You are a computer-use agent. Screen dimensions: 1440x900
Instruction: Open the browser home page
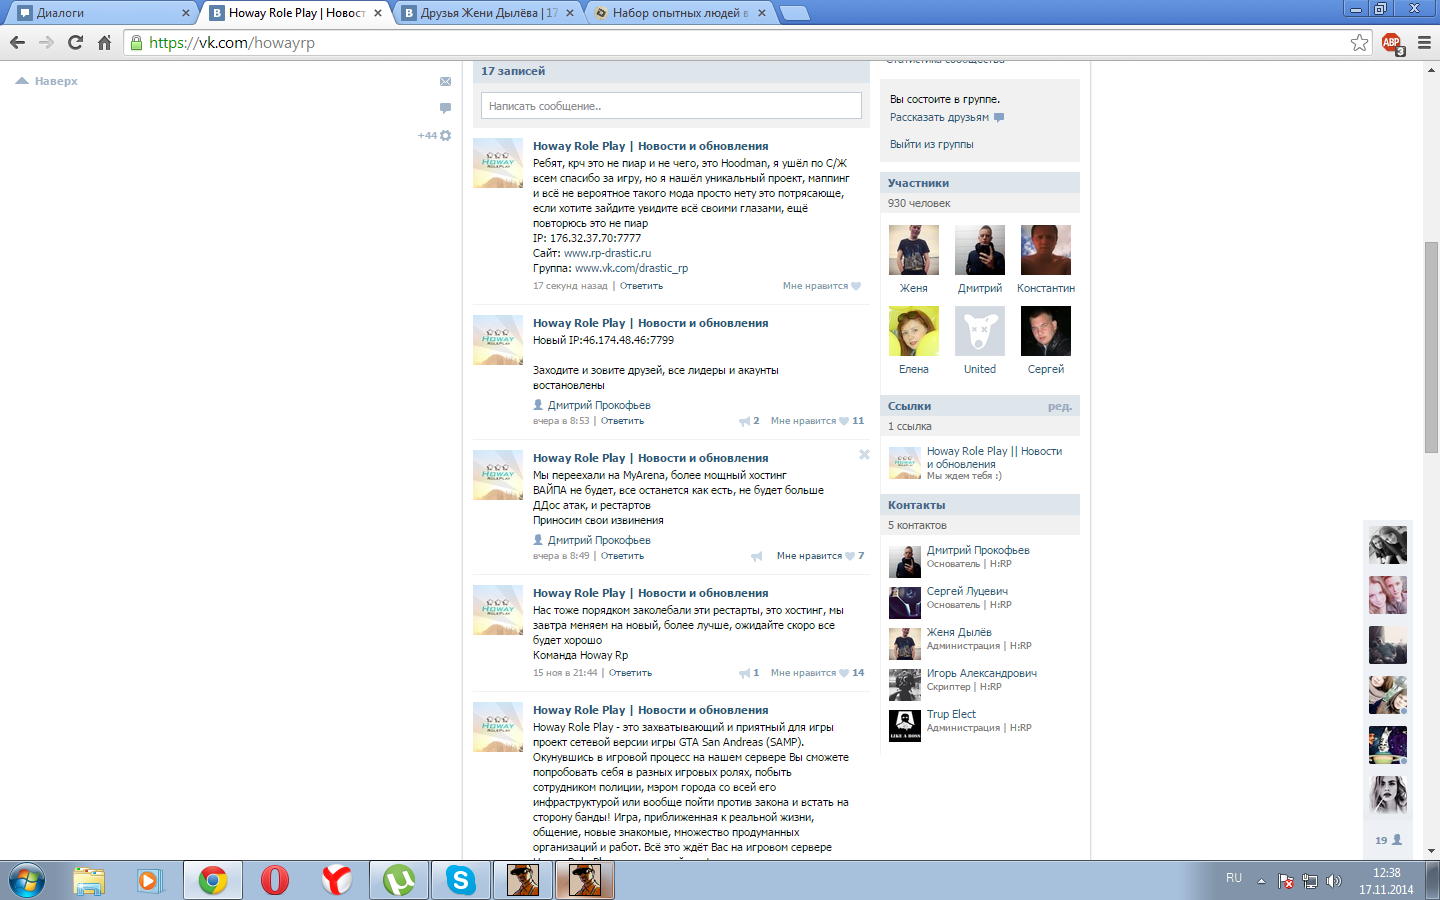(104, 42)
